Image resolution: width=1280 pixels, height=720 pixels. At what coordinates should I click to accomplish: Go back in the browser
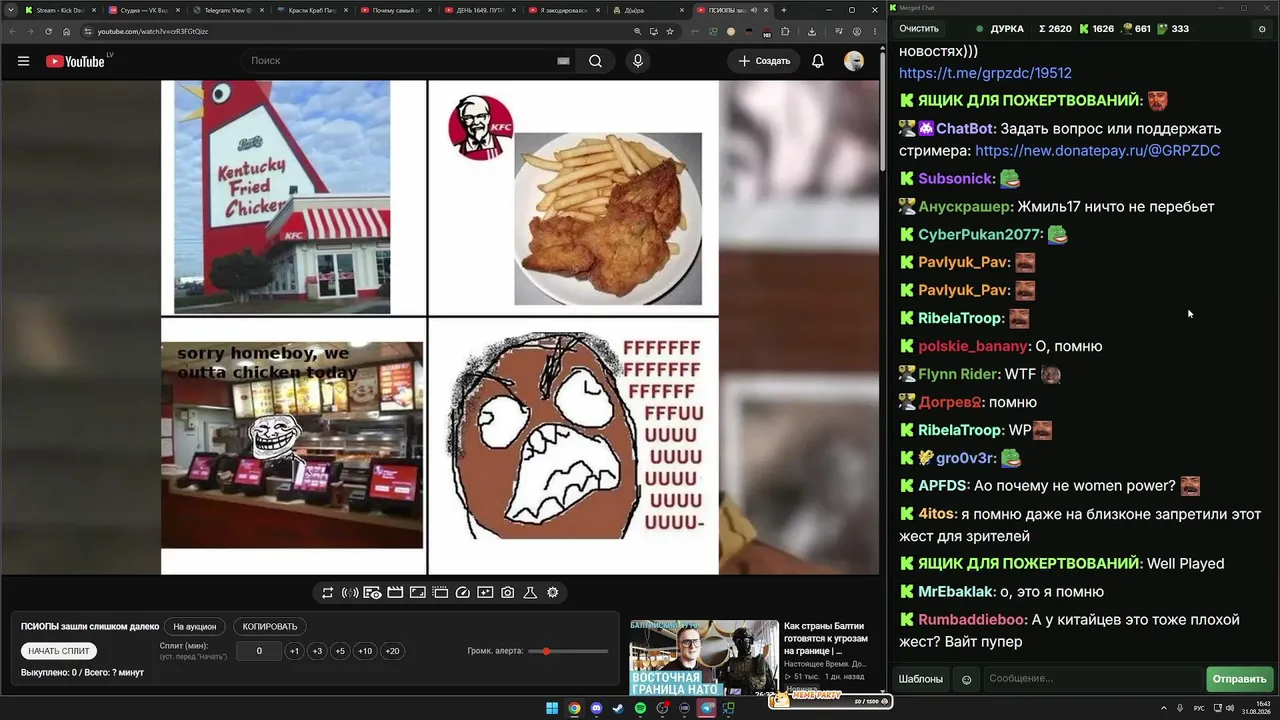coord(12,31)
